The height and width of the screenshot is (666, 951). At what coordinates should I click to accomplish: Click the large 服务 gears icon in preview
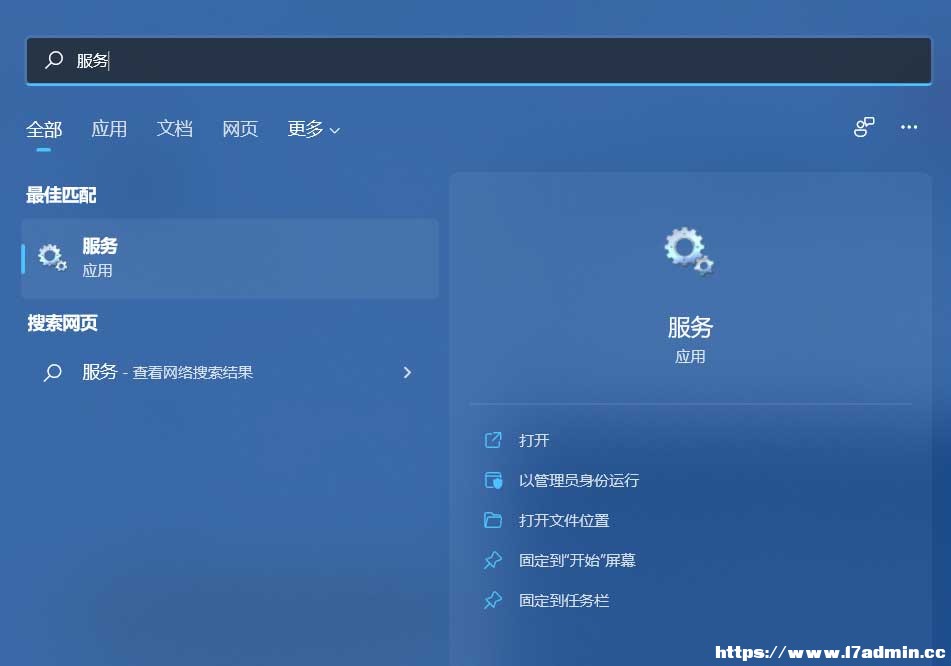tap(689, 251)
